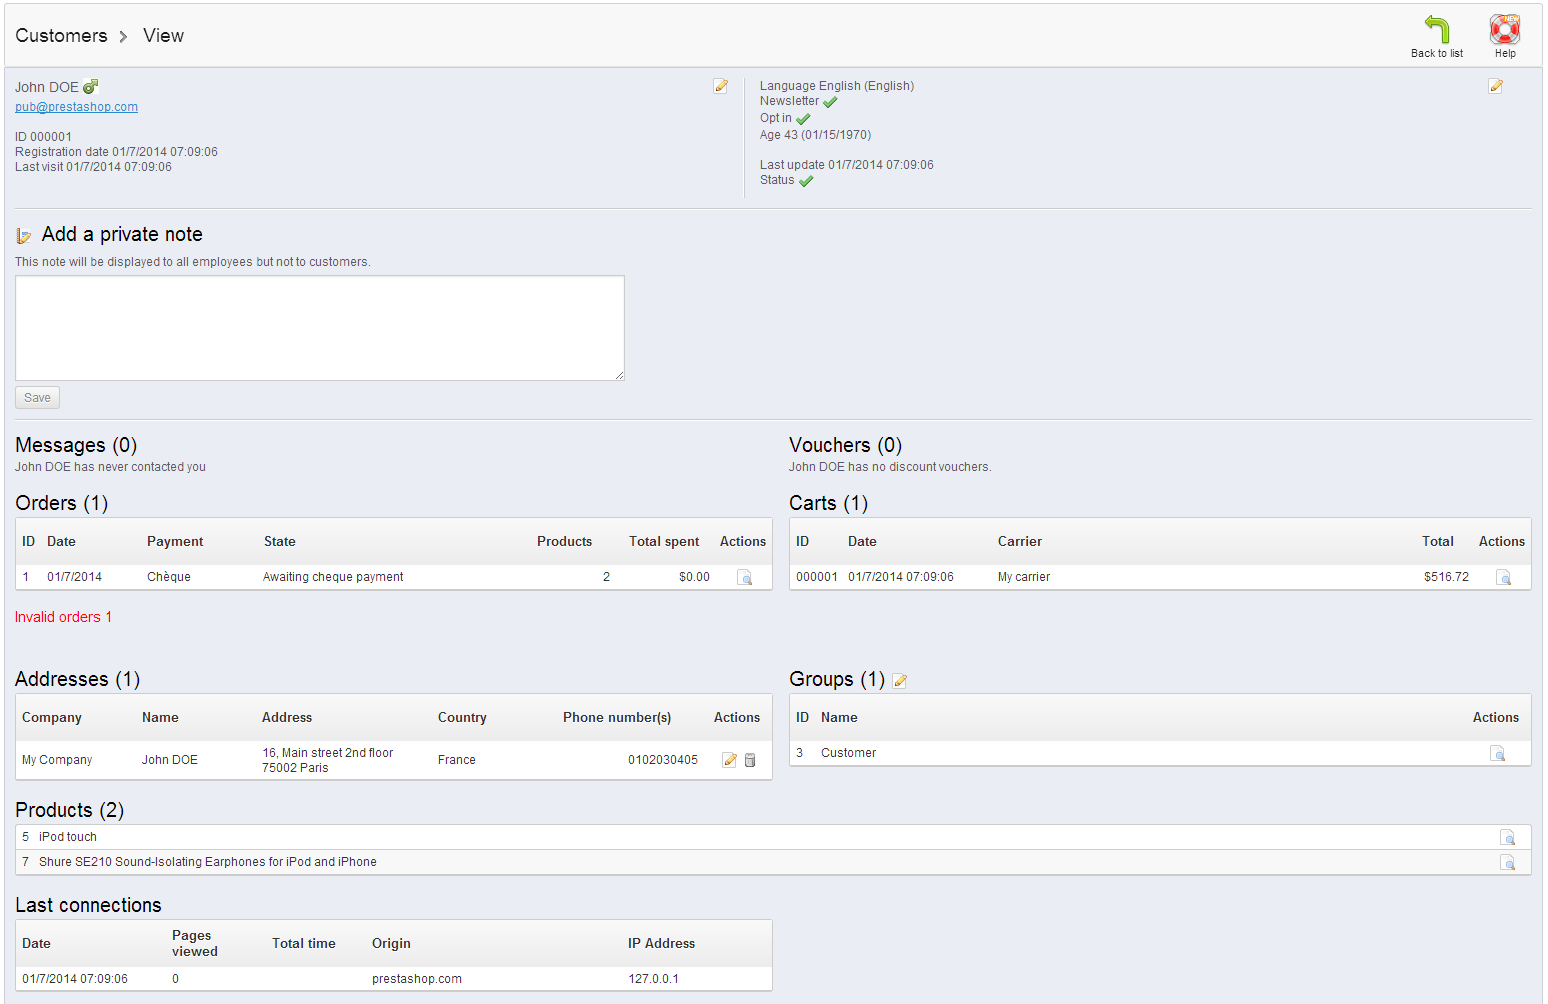1548x1004 pixels.
Task: Edit John DOE customer details pencil icon
Action: pos(720,86)
